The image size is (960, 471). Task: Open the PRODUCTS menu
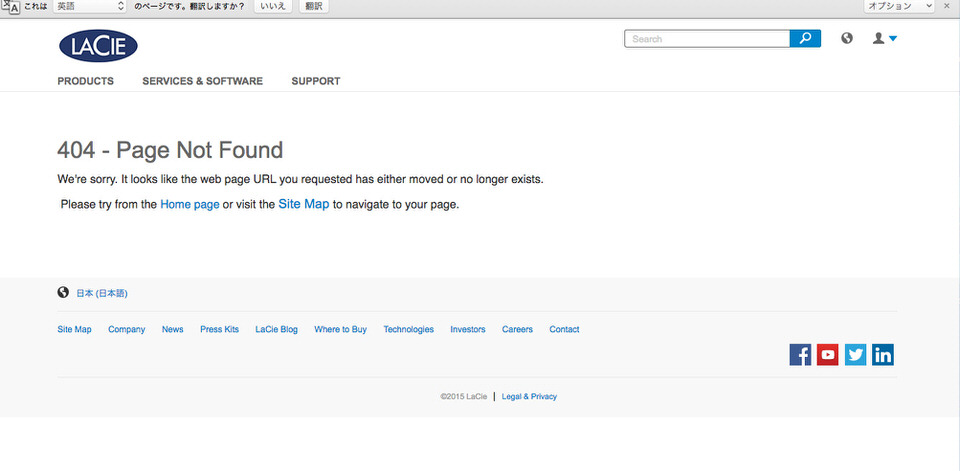click(86, 81)
